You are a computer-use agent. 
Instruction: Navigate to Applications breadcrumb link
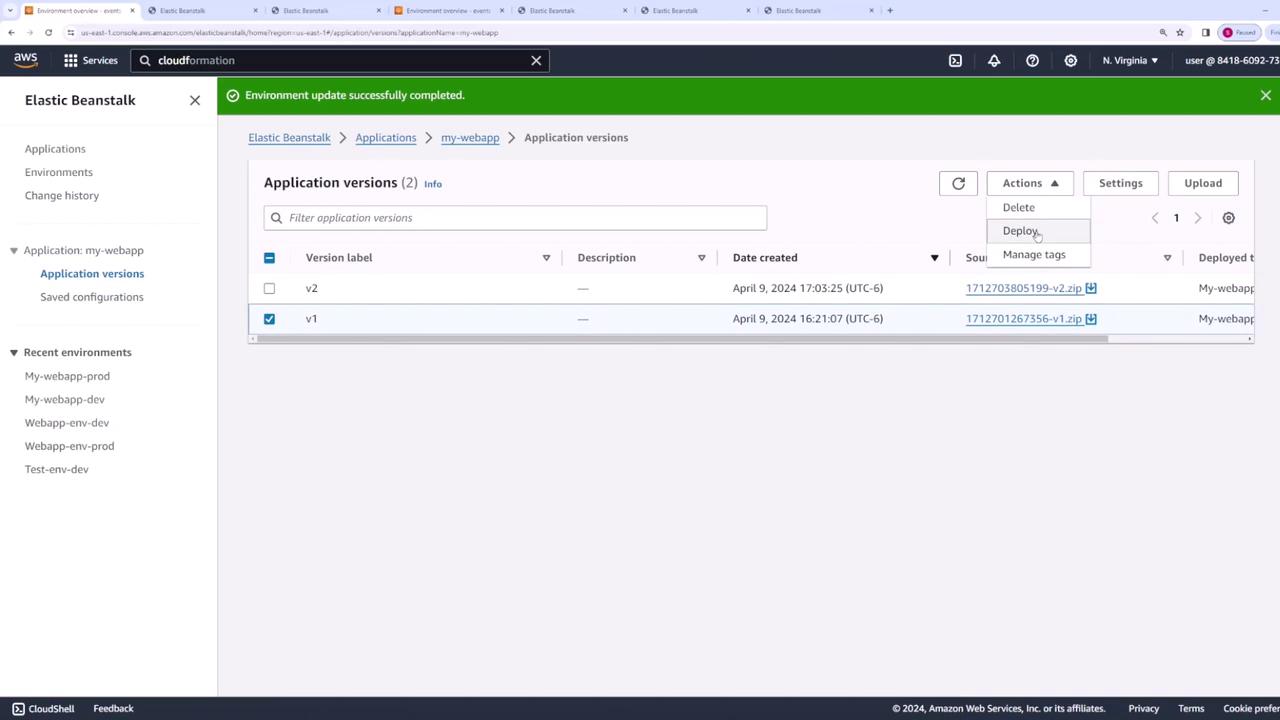[x=386, y=138]
